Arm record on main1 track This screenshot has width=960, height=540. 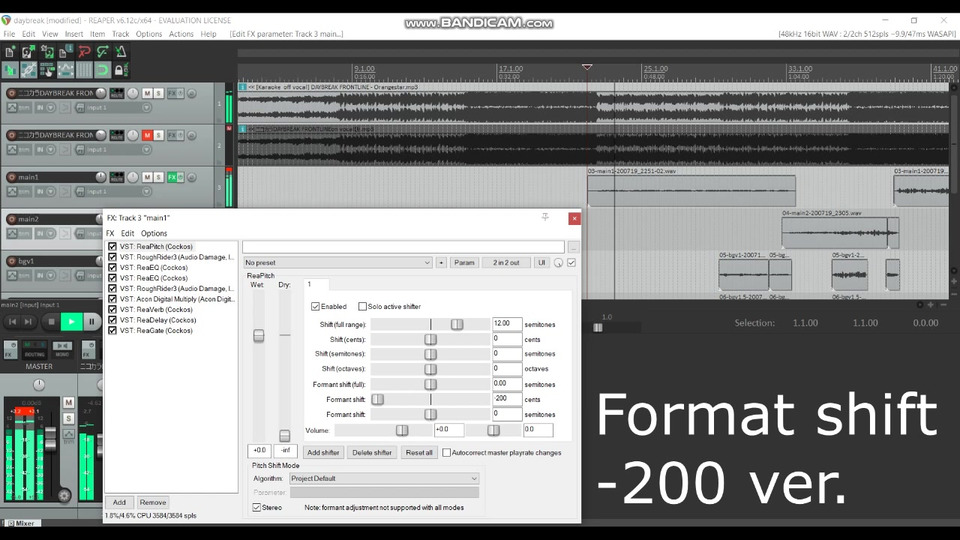tap(11, 177)
